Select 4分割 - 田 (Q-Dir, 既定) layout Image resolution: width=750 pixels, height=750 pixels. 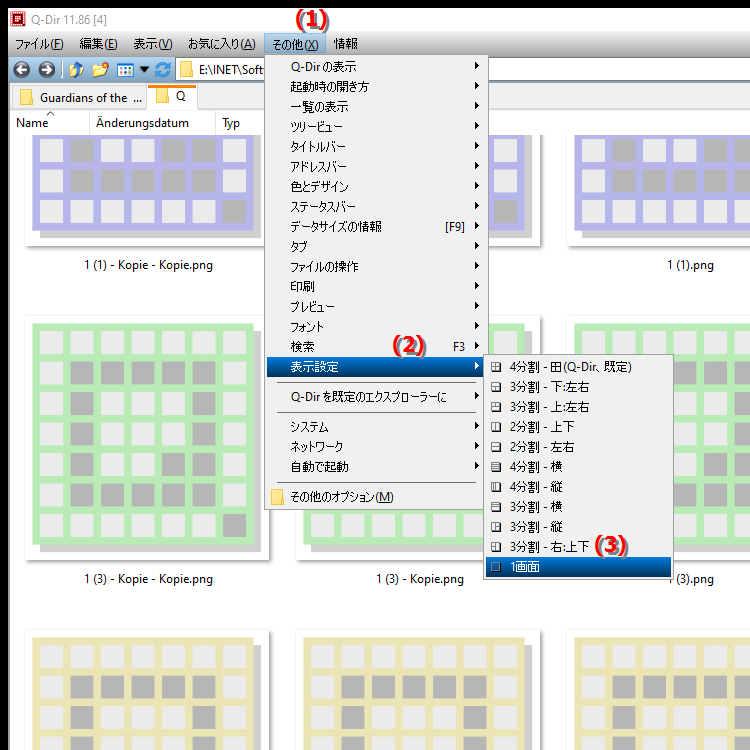(578, 367)
